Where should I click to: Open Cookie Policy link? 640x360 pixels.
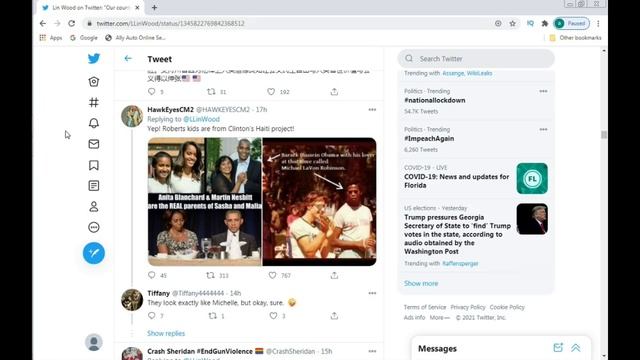click(x=507, y=307)
